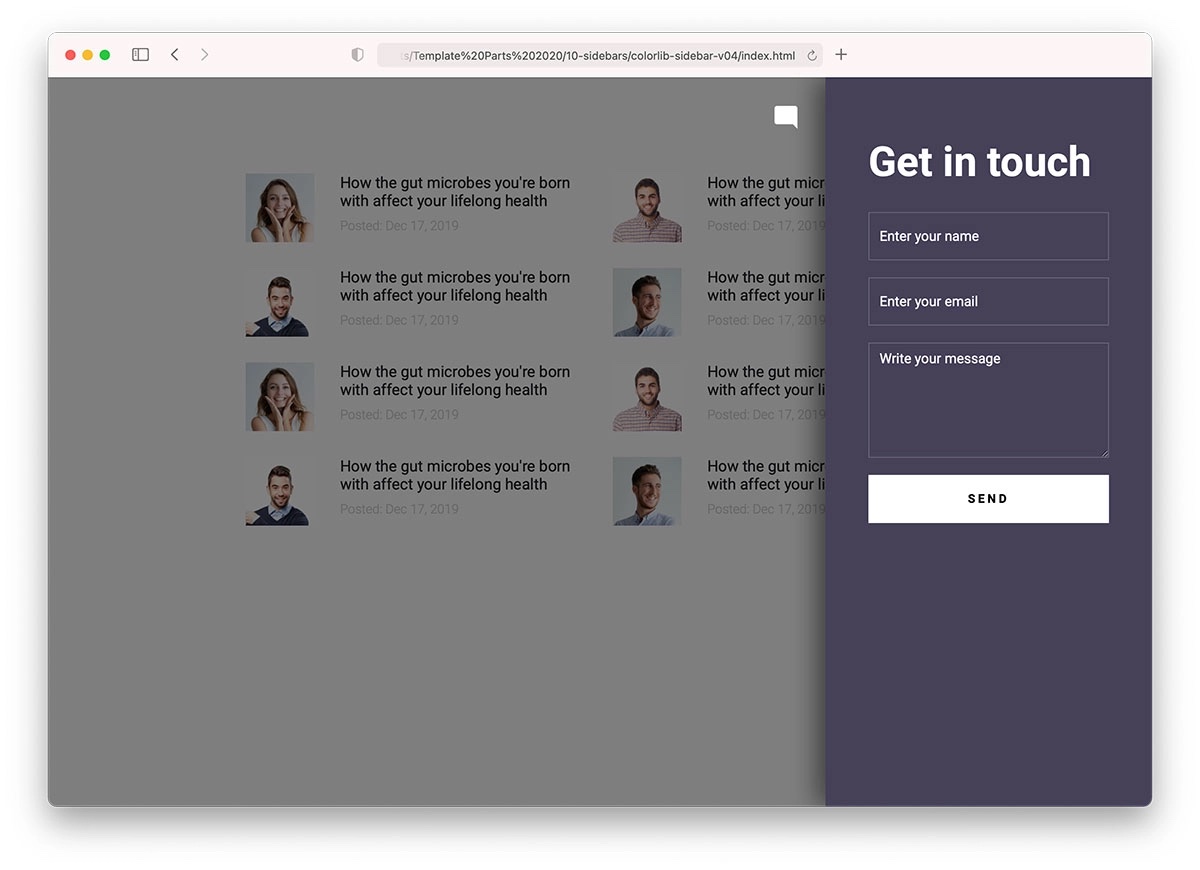Viewport: 1200px width, 870px height.
Task: Open the bottommost bearded man in vest thumbnail
Action: pos(280,491)
